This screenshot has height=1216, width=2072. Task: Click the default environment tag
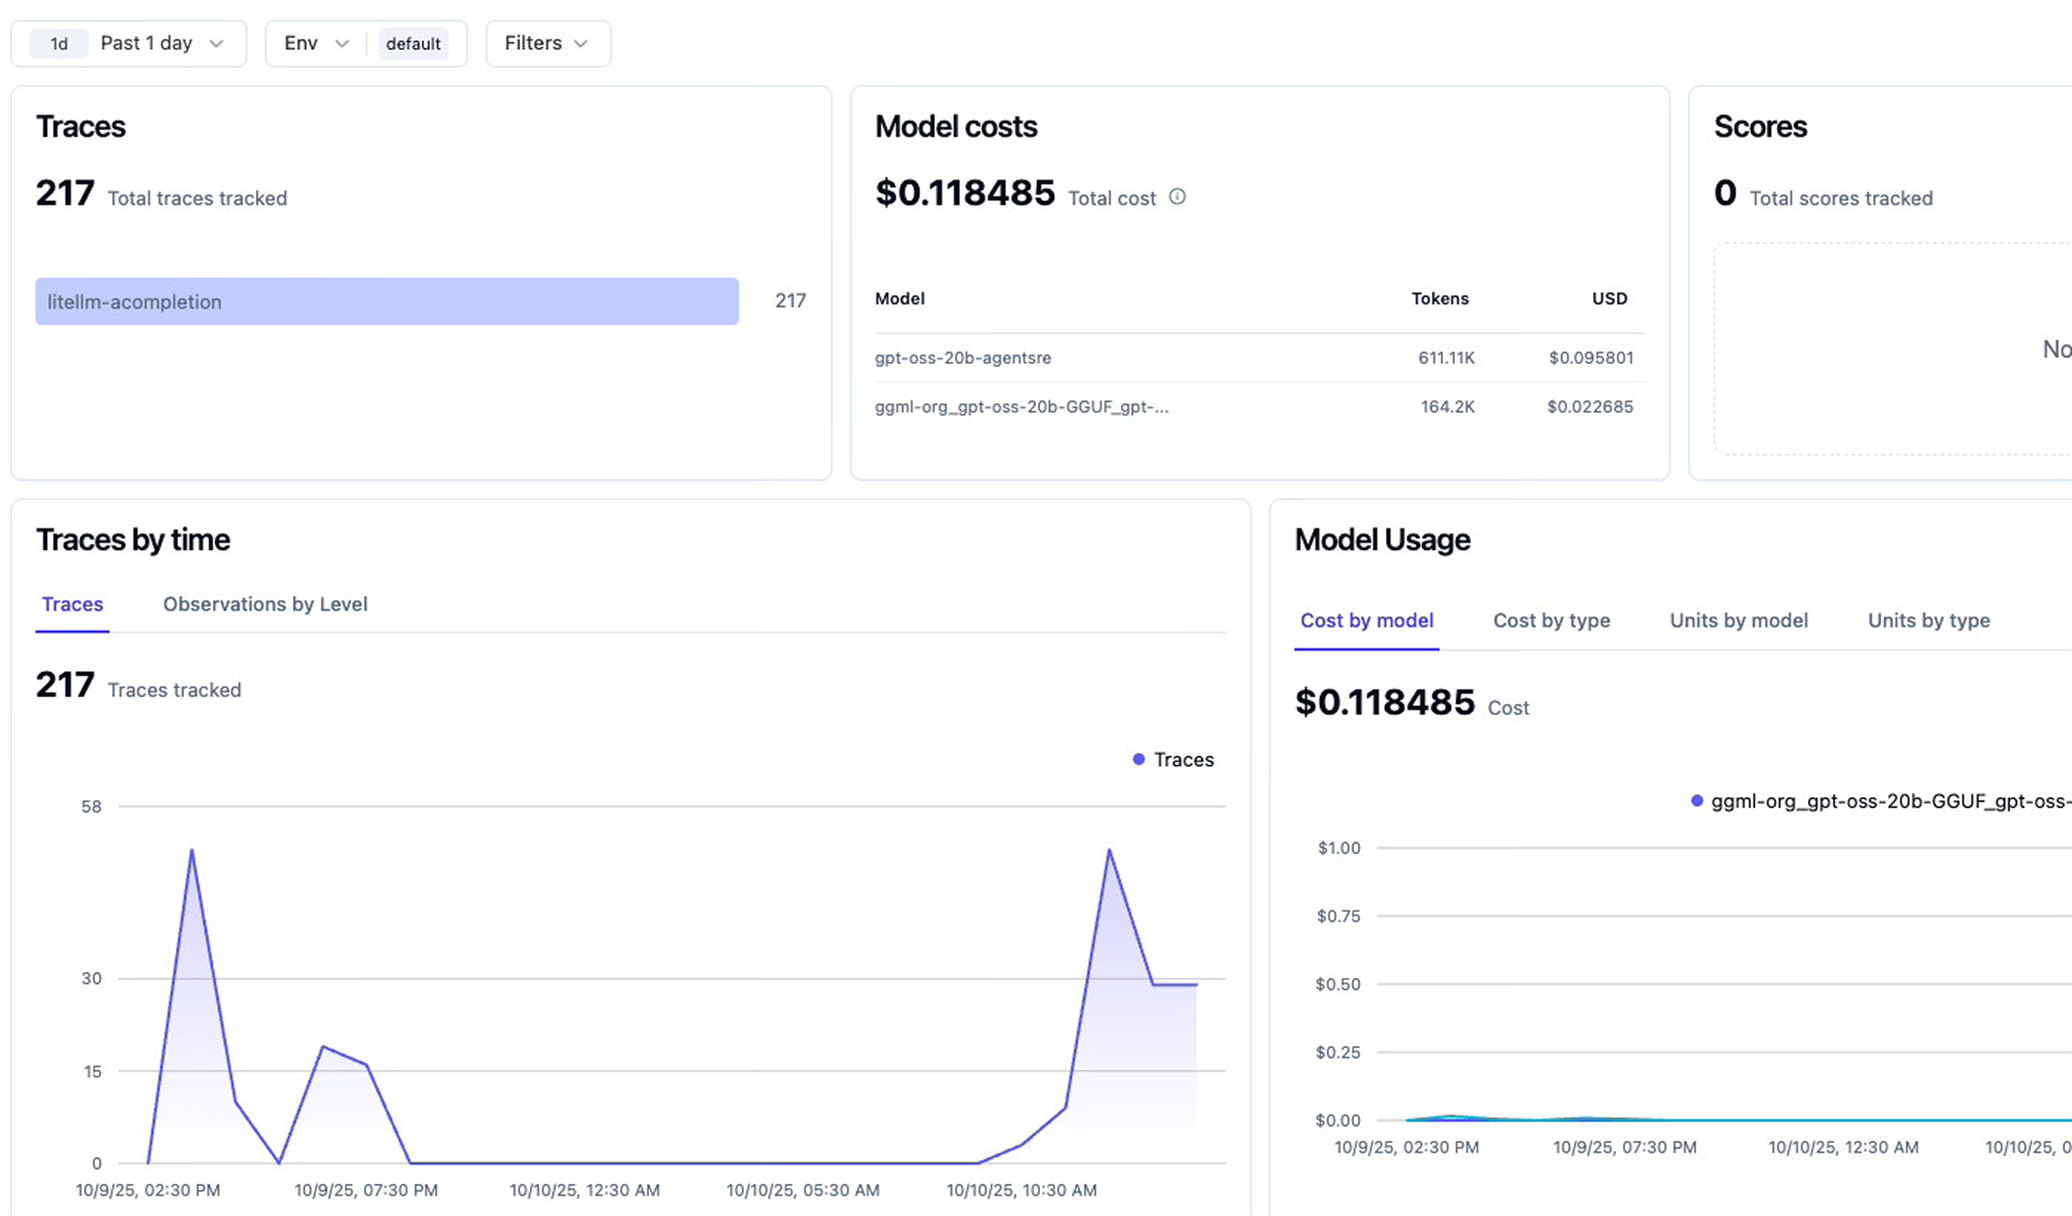pyautogui.click(x=413, y=44)
